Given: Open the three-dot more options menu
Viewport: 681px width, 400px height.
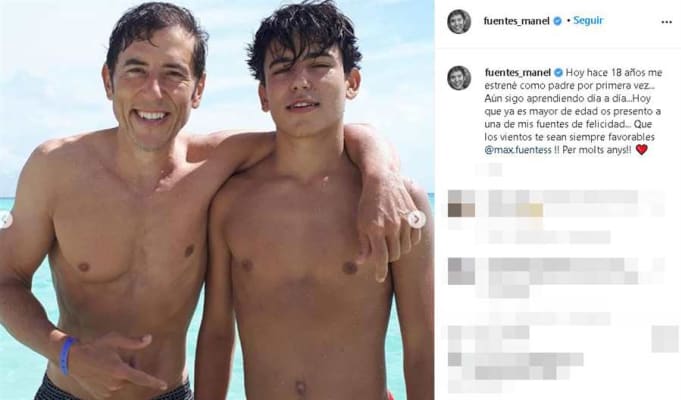Looking at the screenshot, I should (666, 22).
